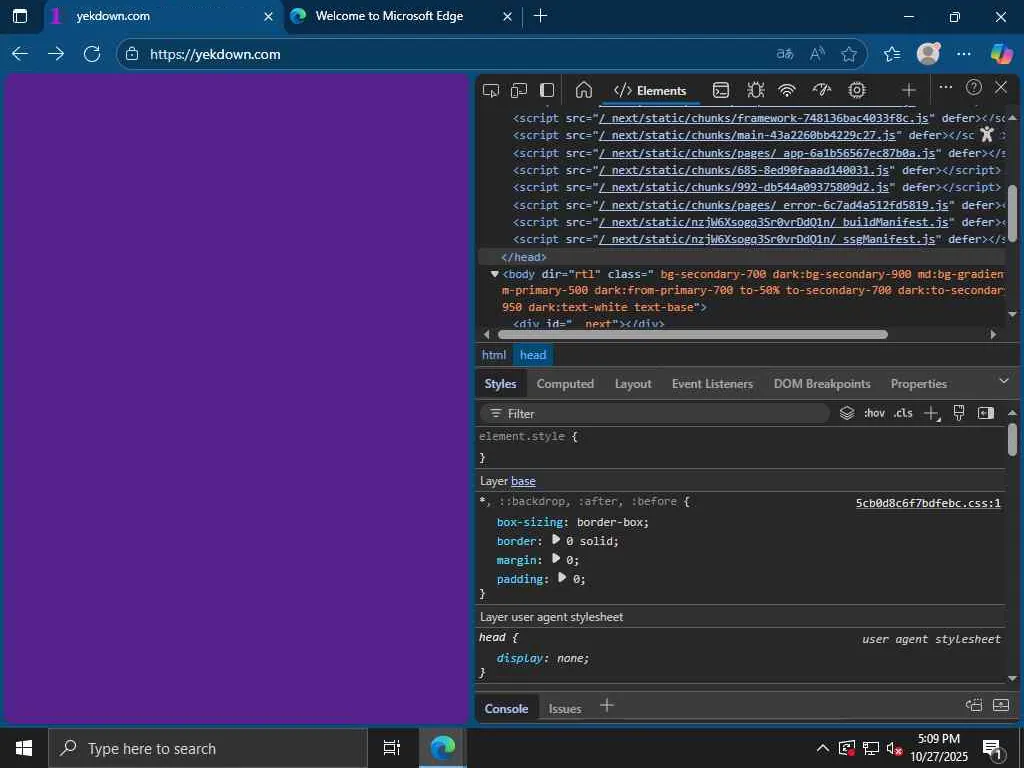
Task: Select html in the breadcrumb trail
Action: [x=494, y=355]
